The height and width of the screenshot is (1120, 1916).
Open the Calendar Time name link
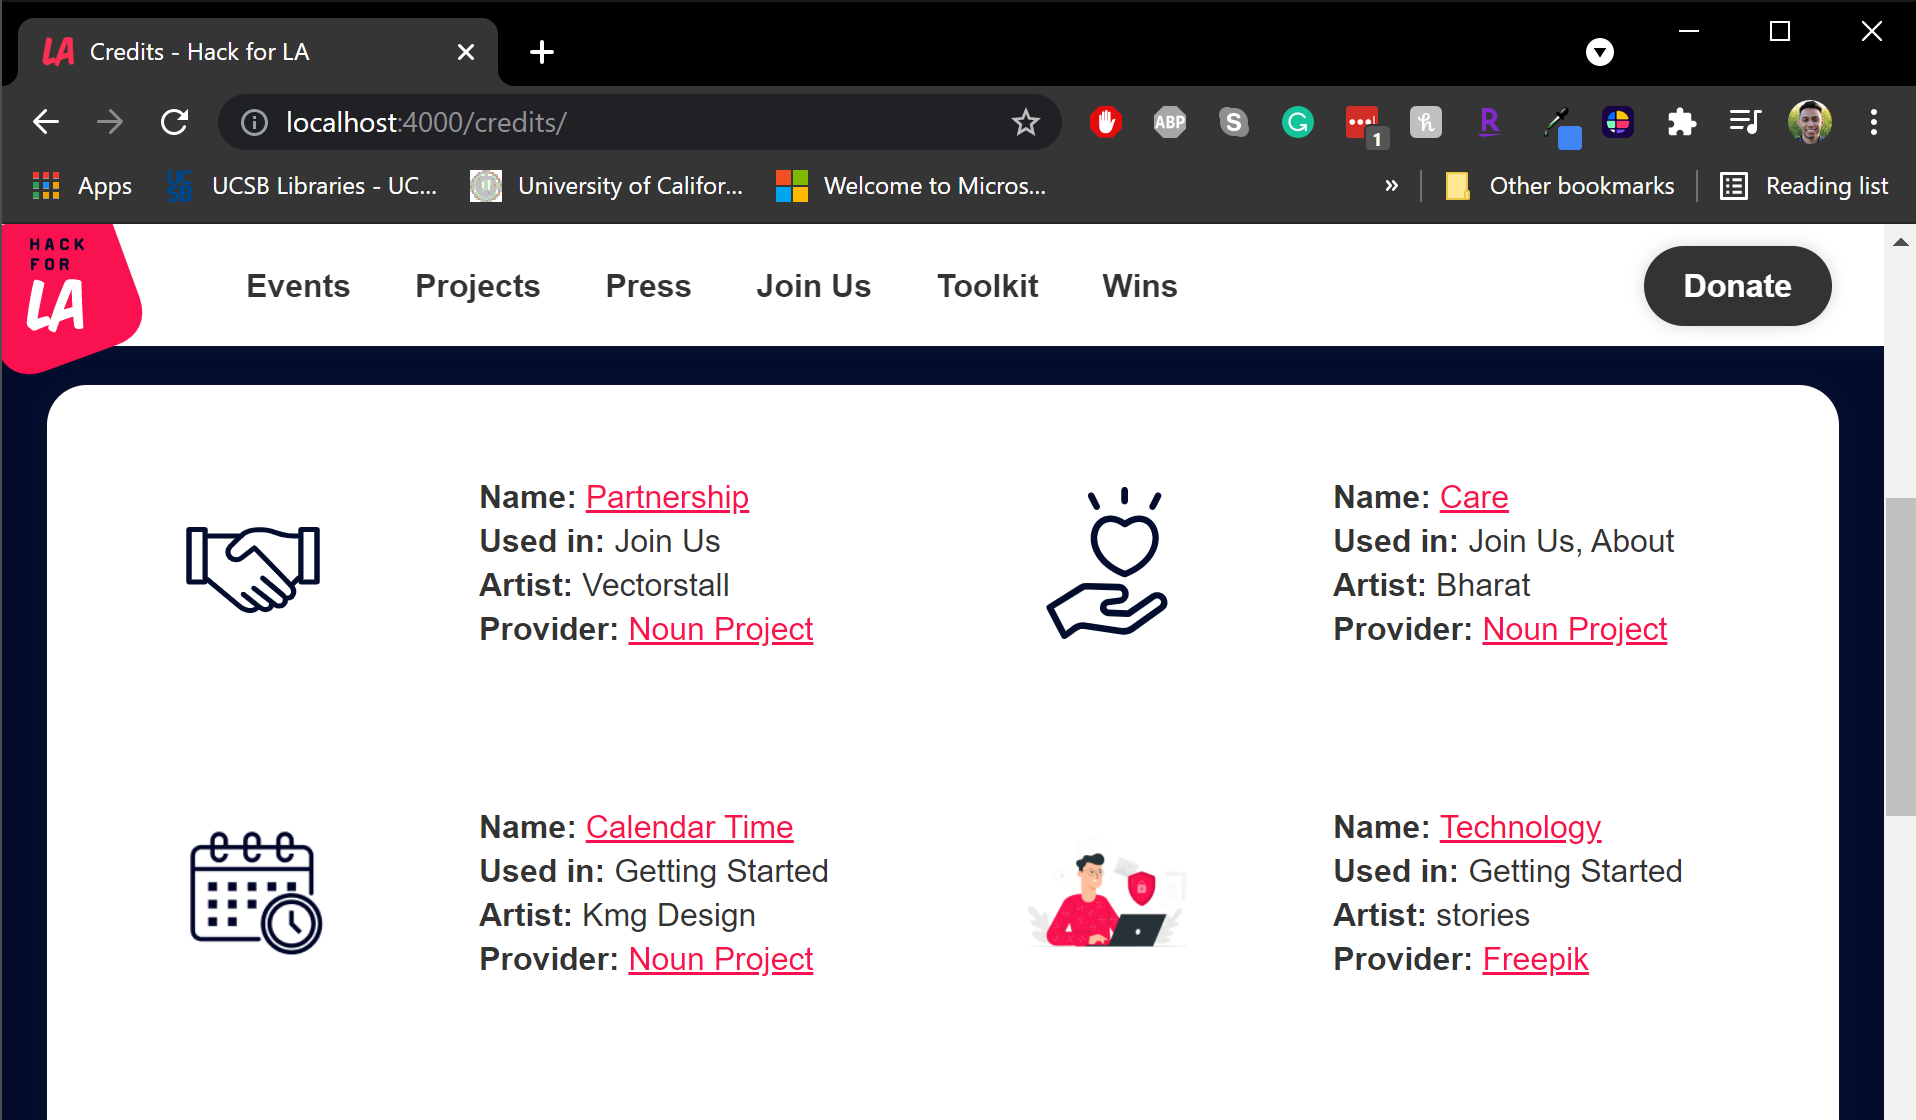point(689,827)
